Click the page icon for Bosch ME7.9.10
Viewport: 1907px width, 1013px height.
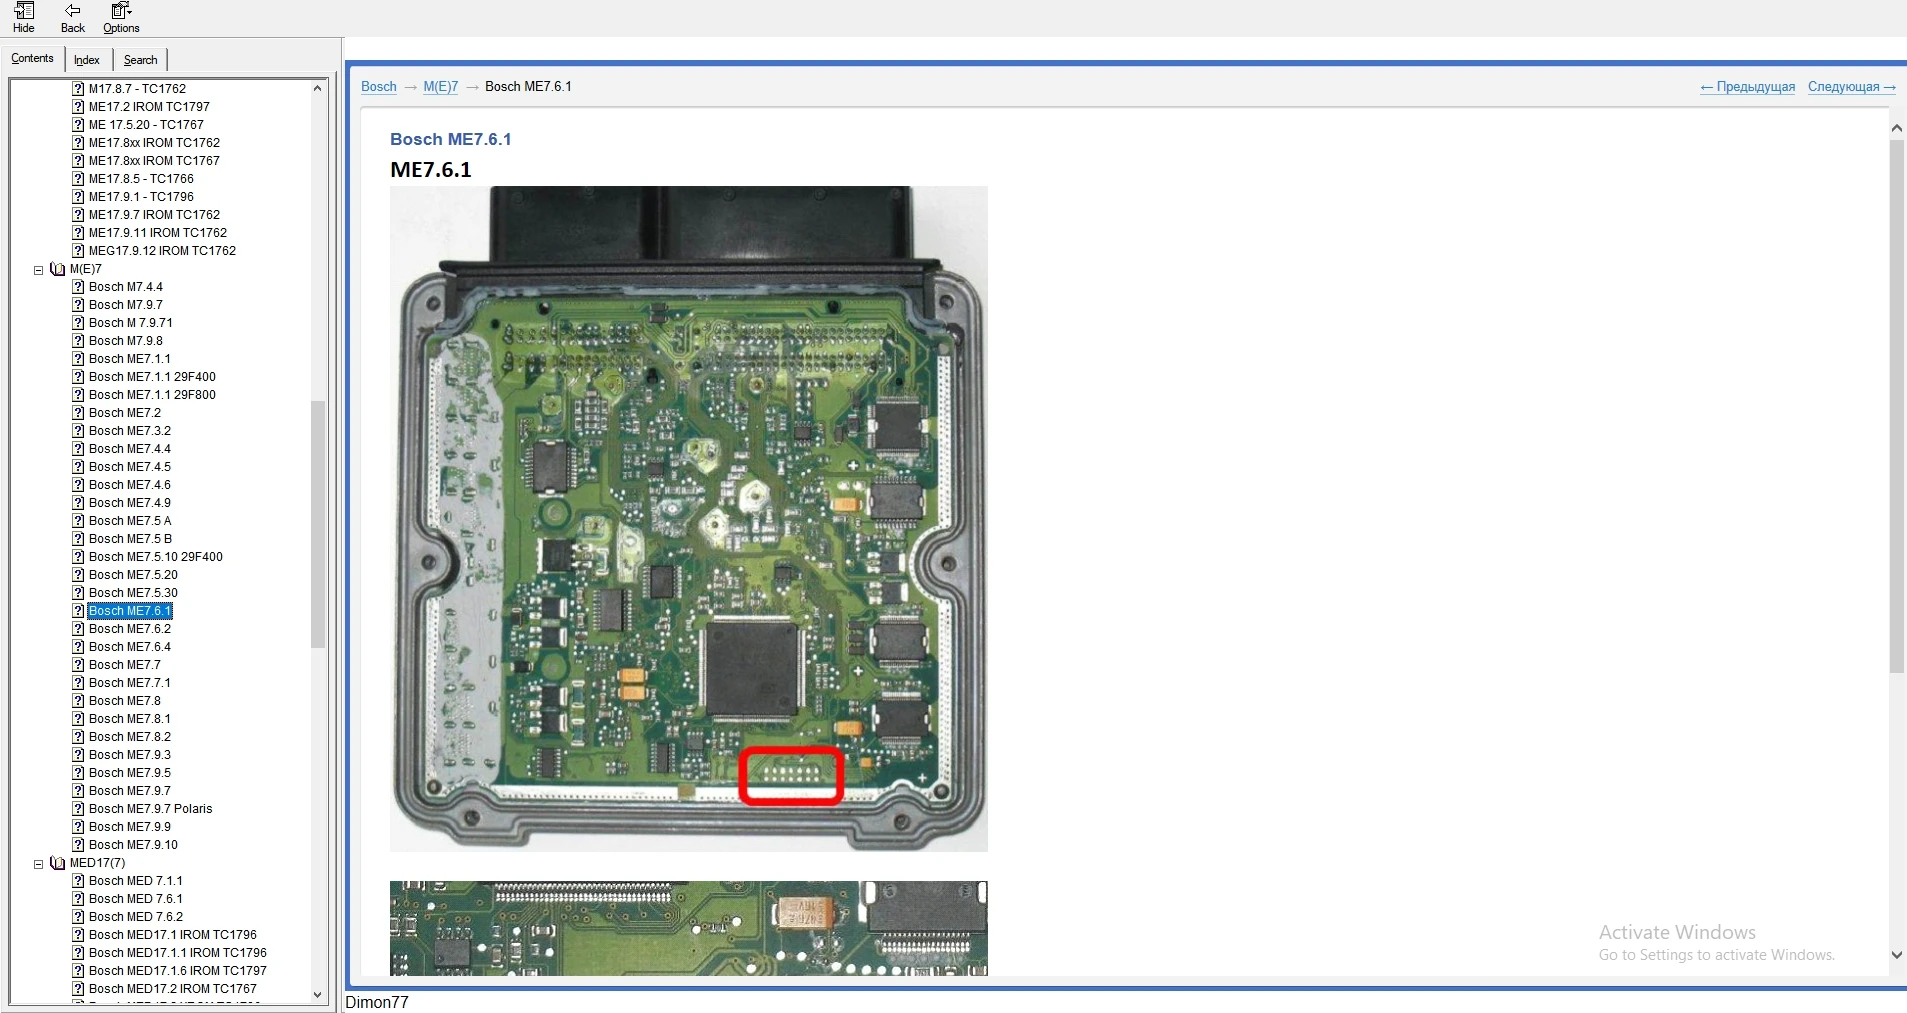point(78,845)
